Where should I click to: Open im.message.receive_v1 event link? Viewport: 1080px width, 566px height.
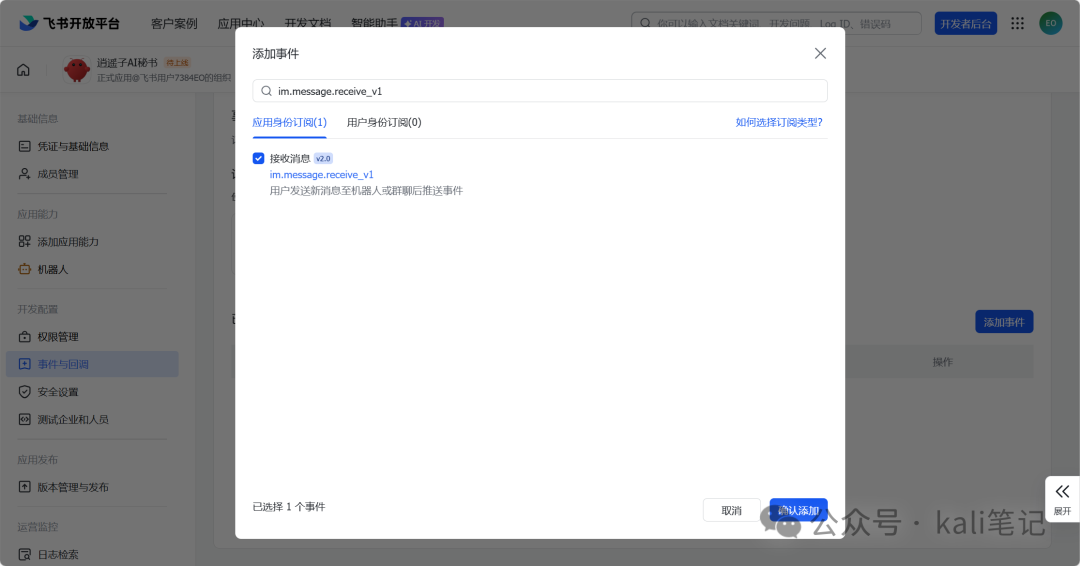pyautogui.click(x=322, y=175)
